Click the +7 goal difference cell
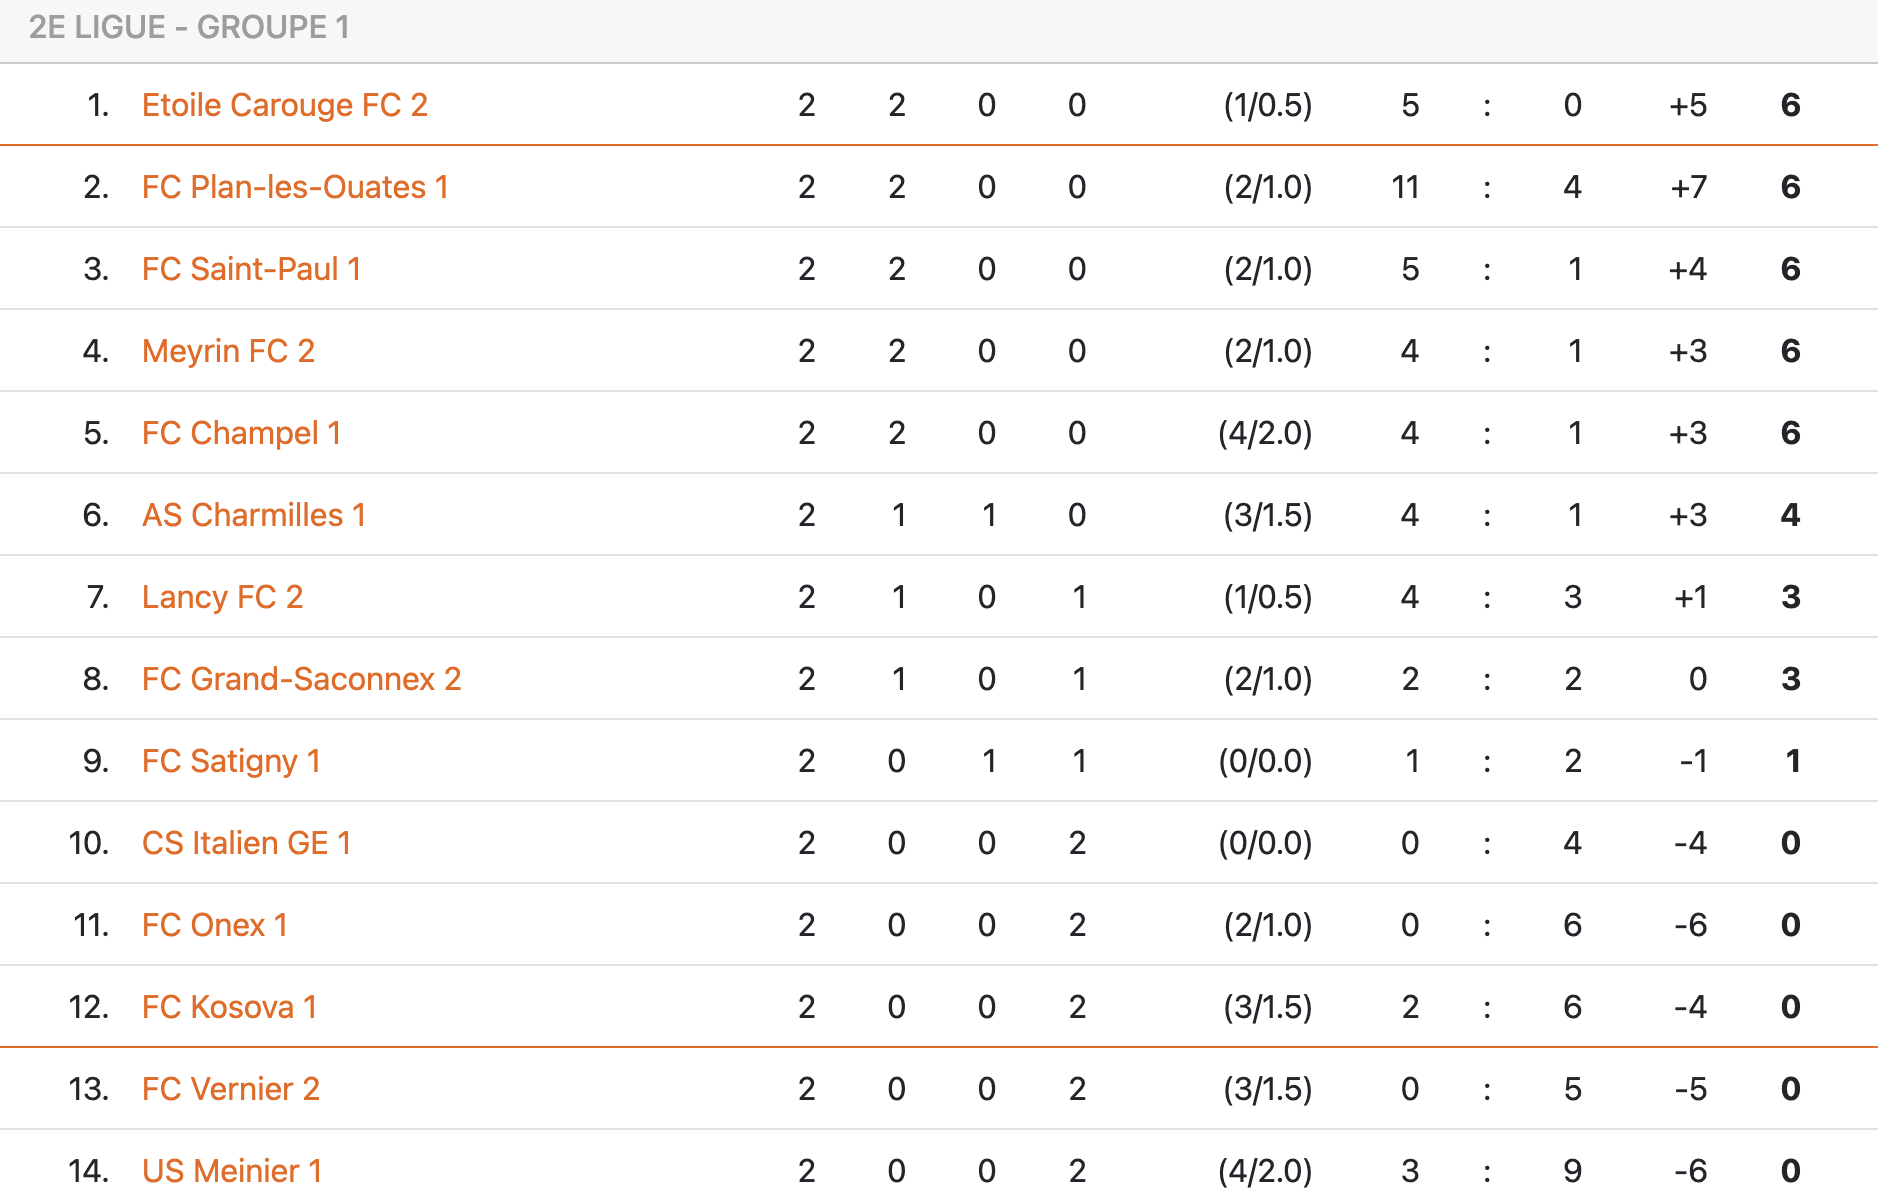Image resolution: width=1878 pixels, height=1204 pixels. click(x=1688, y=187)
